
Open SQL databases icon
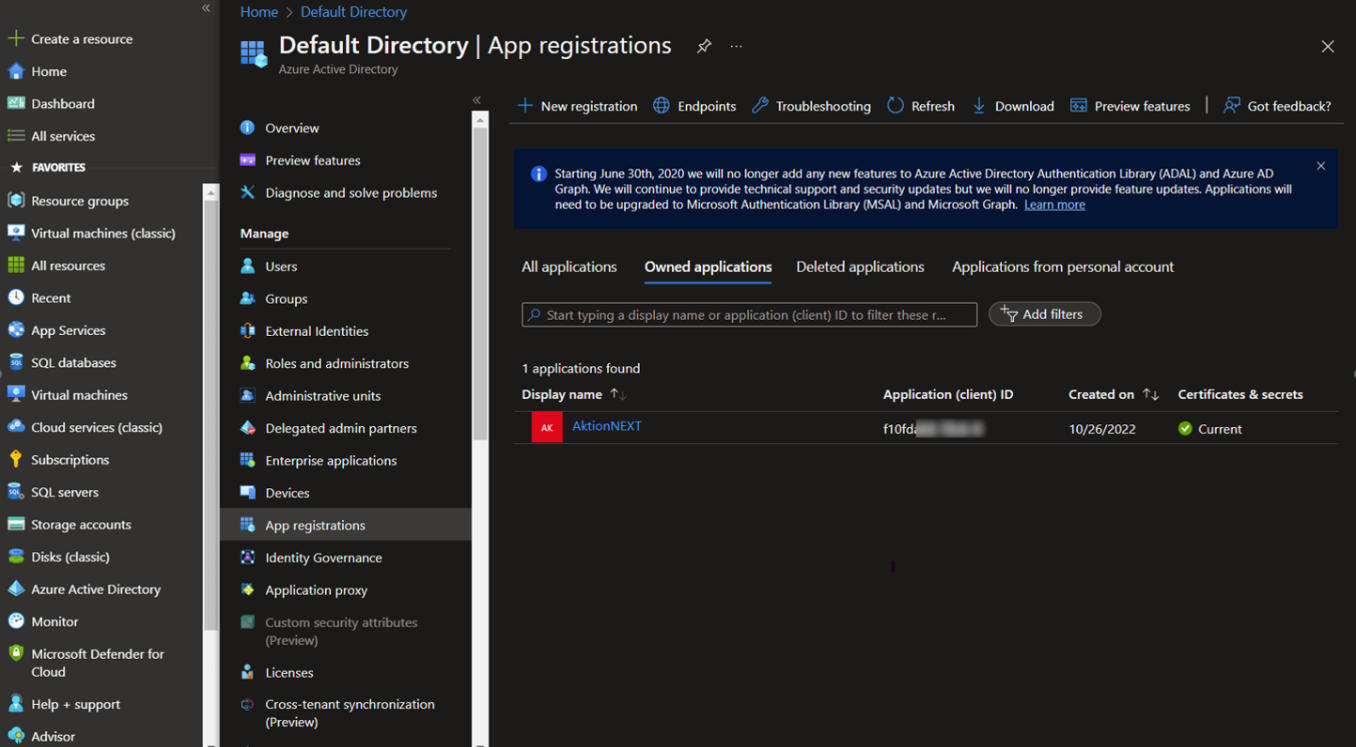[16, 362]
